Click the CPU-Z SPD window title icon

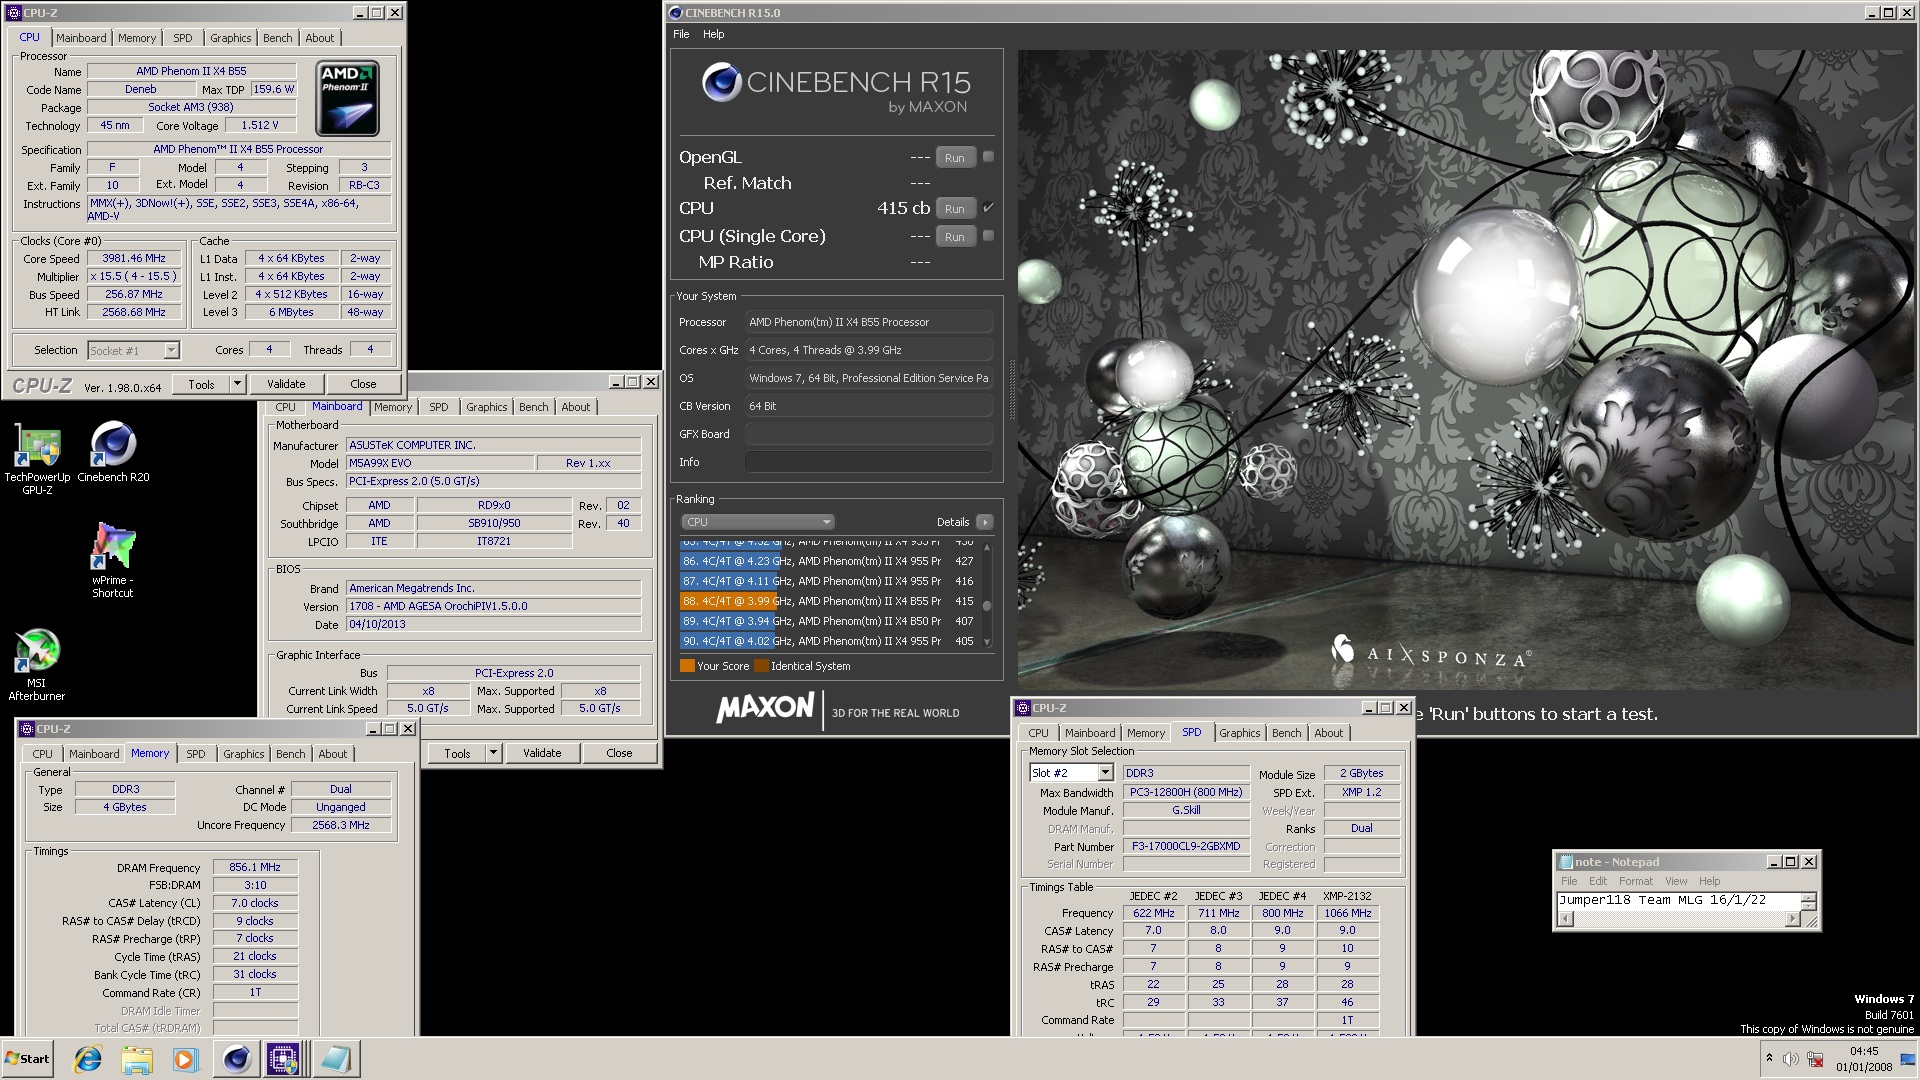[1023, 708]
